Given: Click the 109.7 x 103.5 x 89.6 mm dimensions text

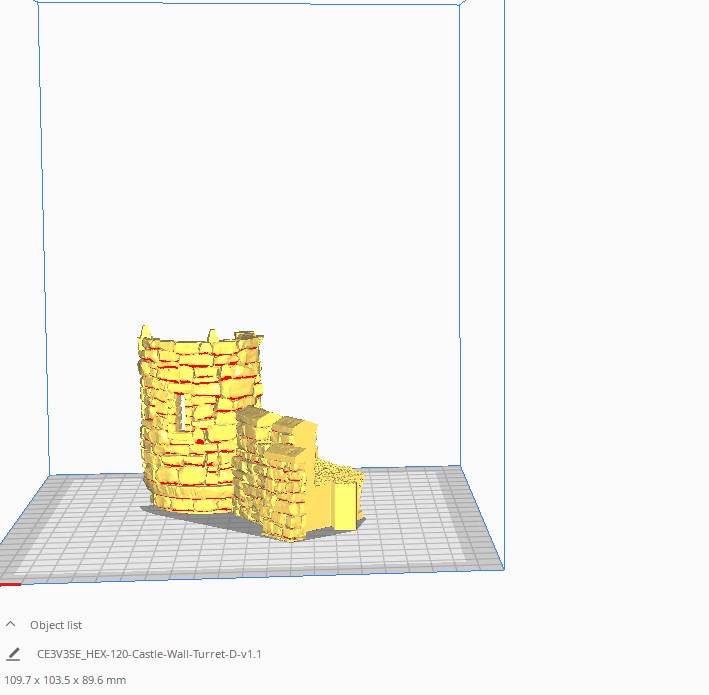Looking at the screenshot, I should pos(65,680).
